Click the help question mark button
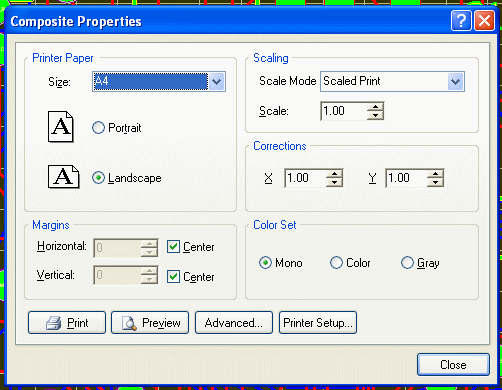This screenshot has width=502, height=390. point(461,21)
